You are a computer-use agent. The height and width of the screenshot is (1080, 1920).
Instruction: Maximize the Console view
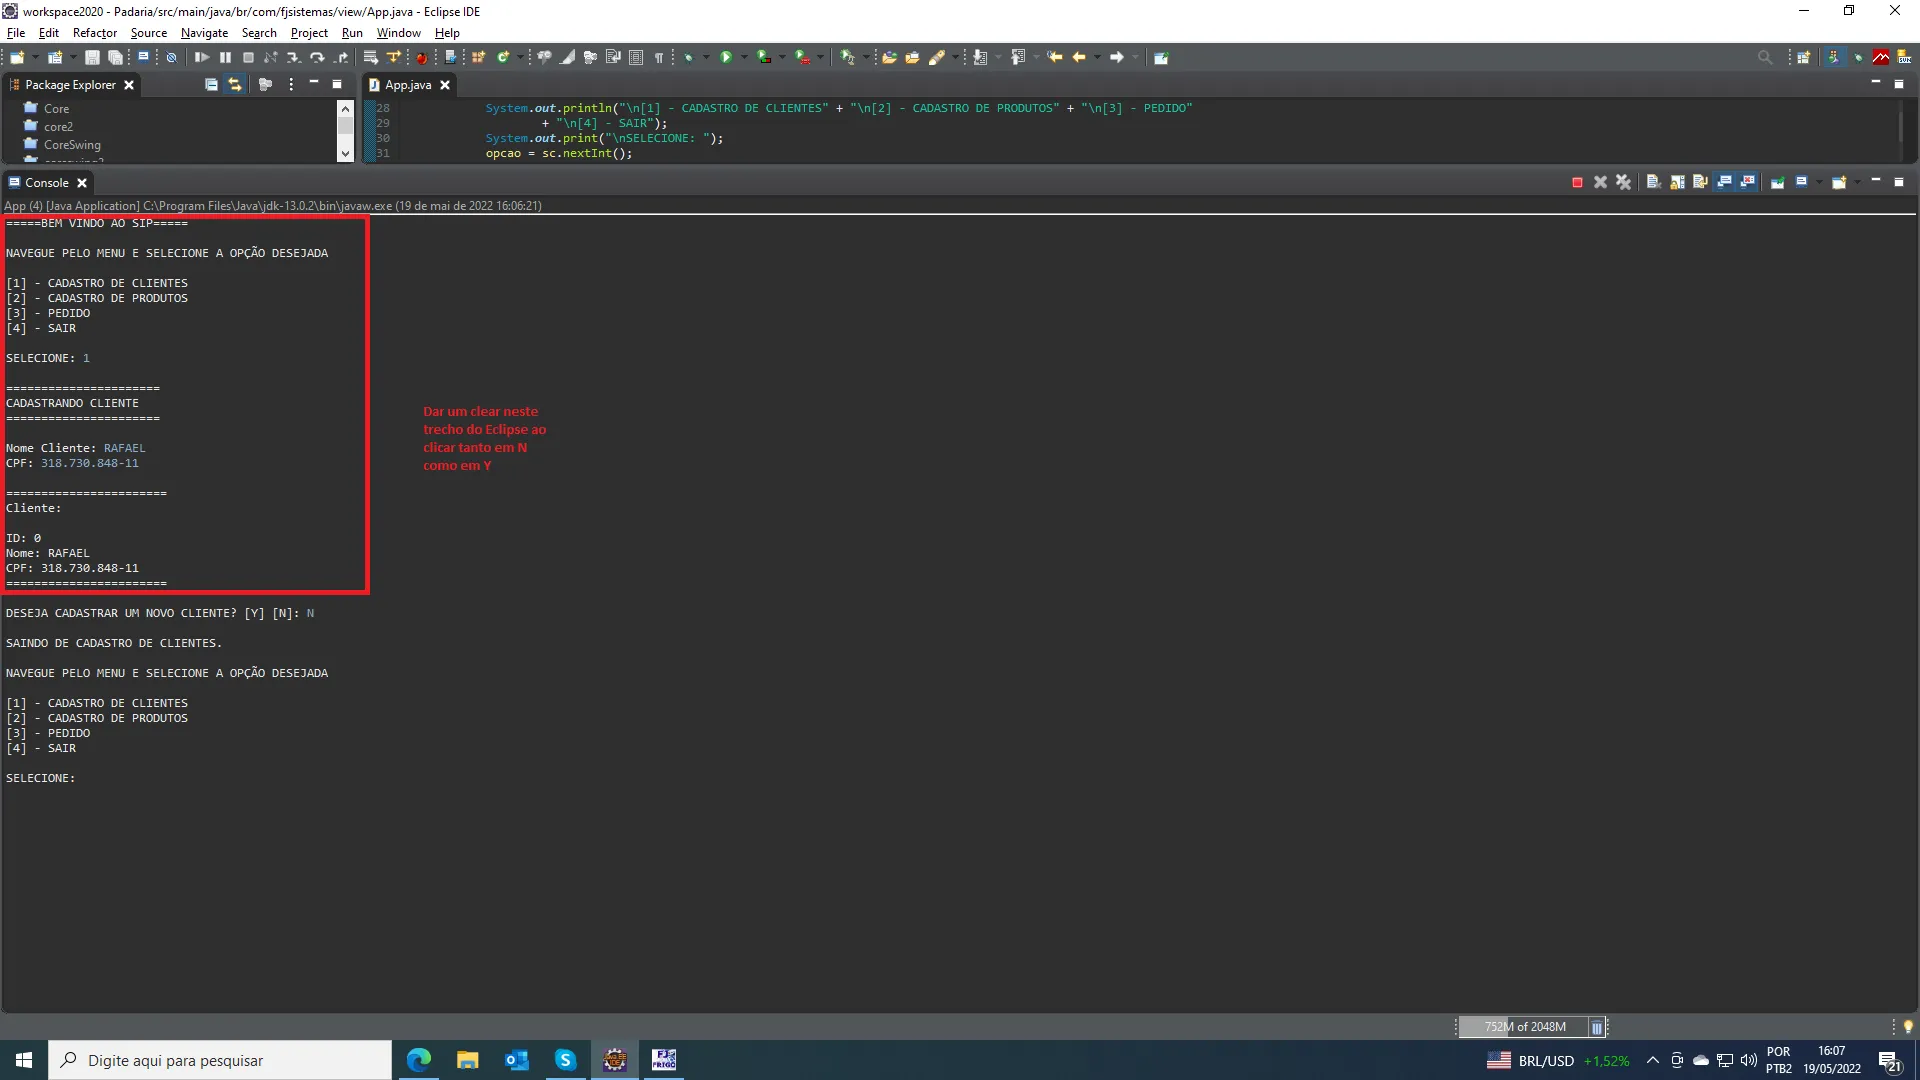(x=1898, y=182)
